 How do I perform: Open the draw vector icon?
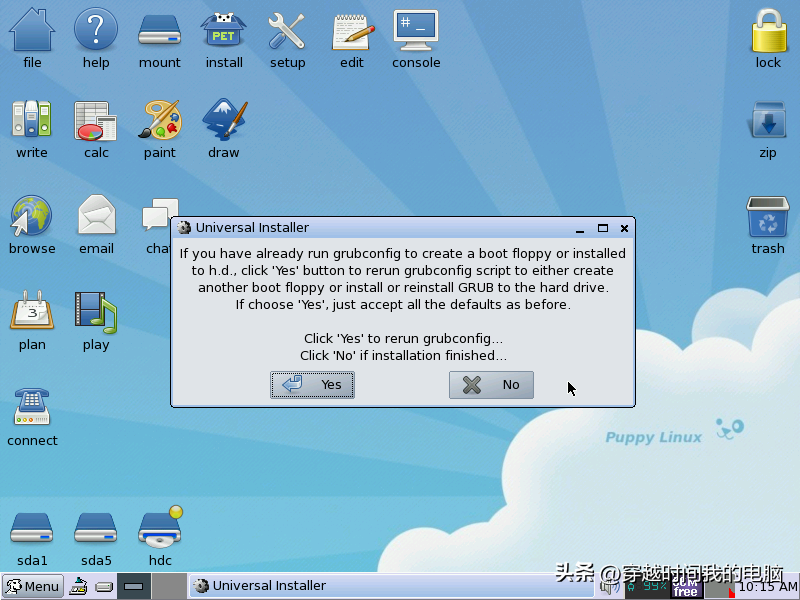[x=224, y=119]
